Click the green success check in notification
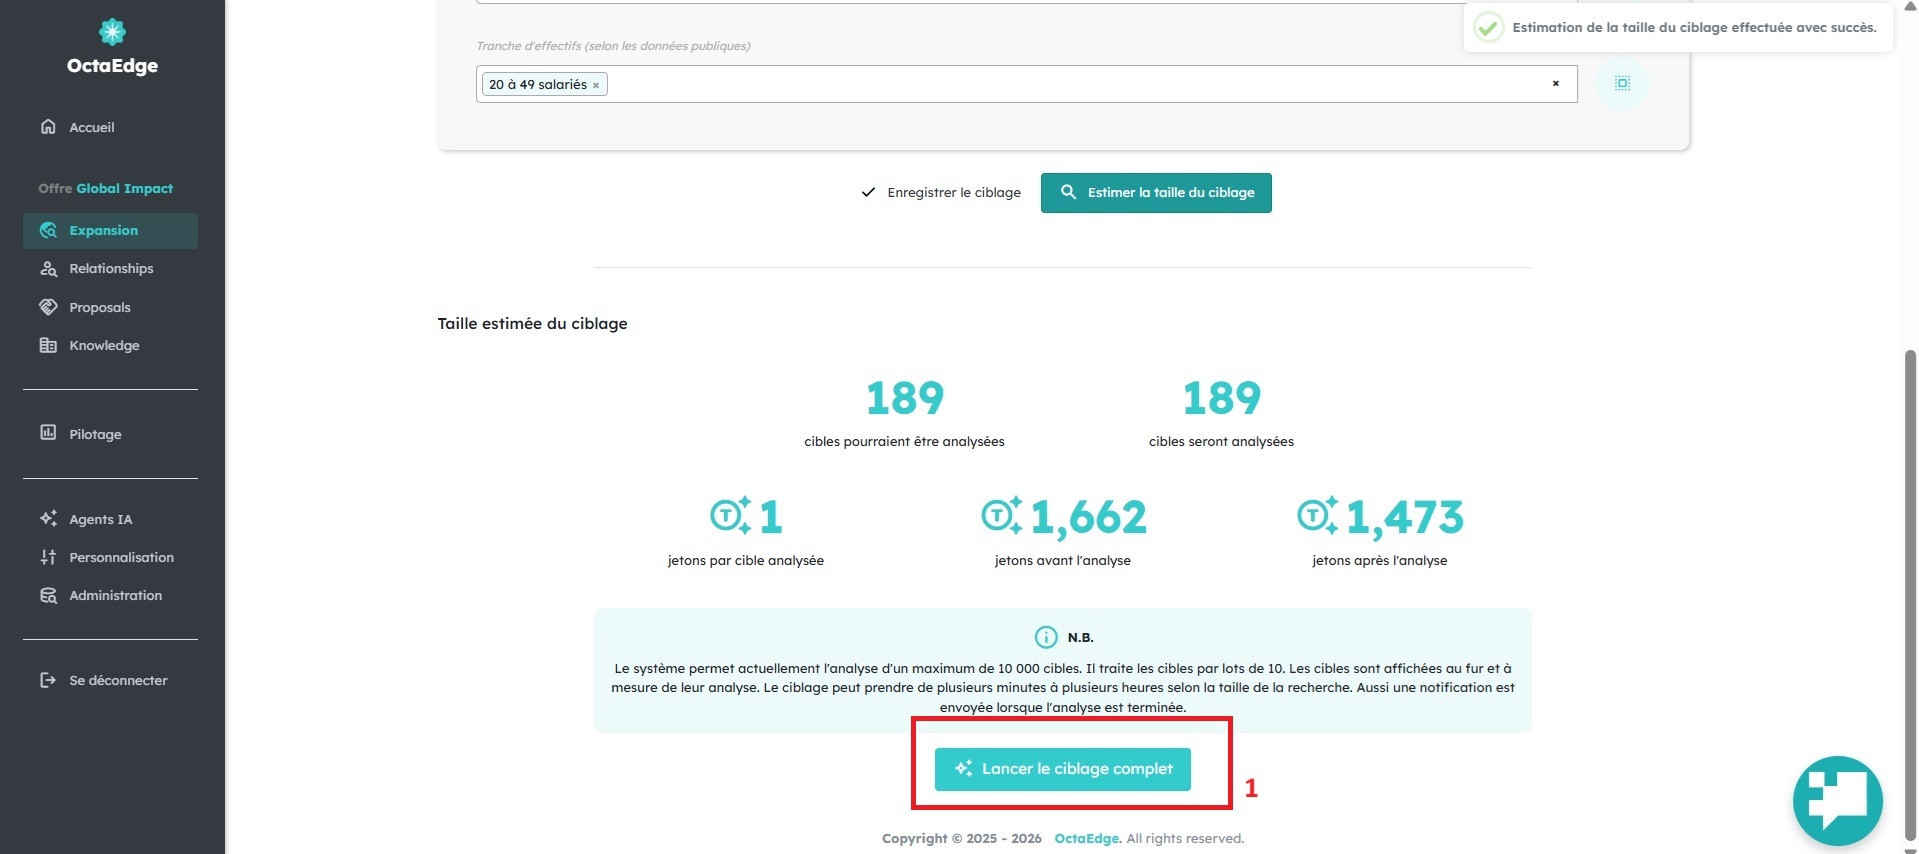Image resolution: width=1919 pixels, height=854 pixels. click(1488, 27)
